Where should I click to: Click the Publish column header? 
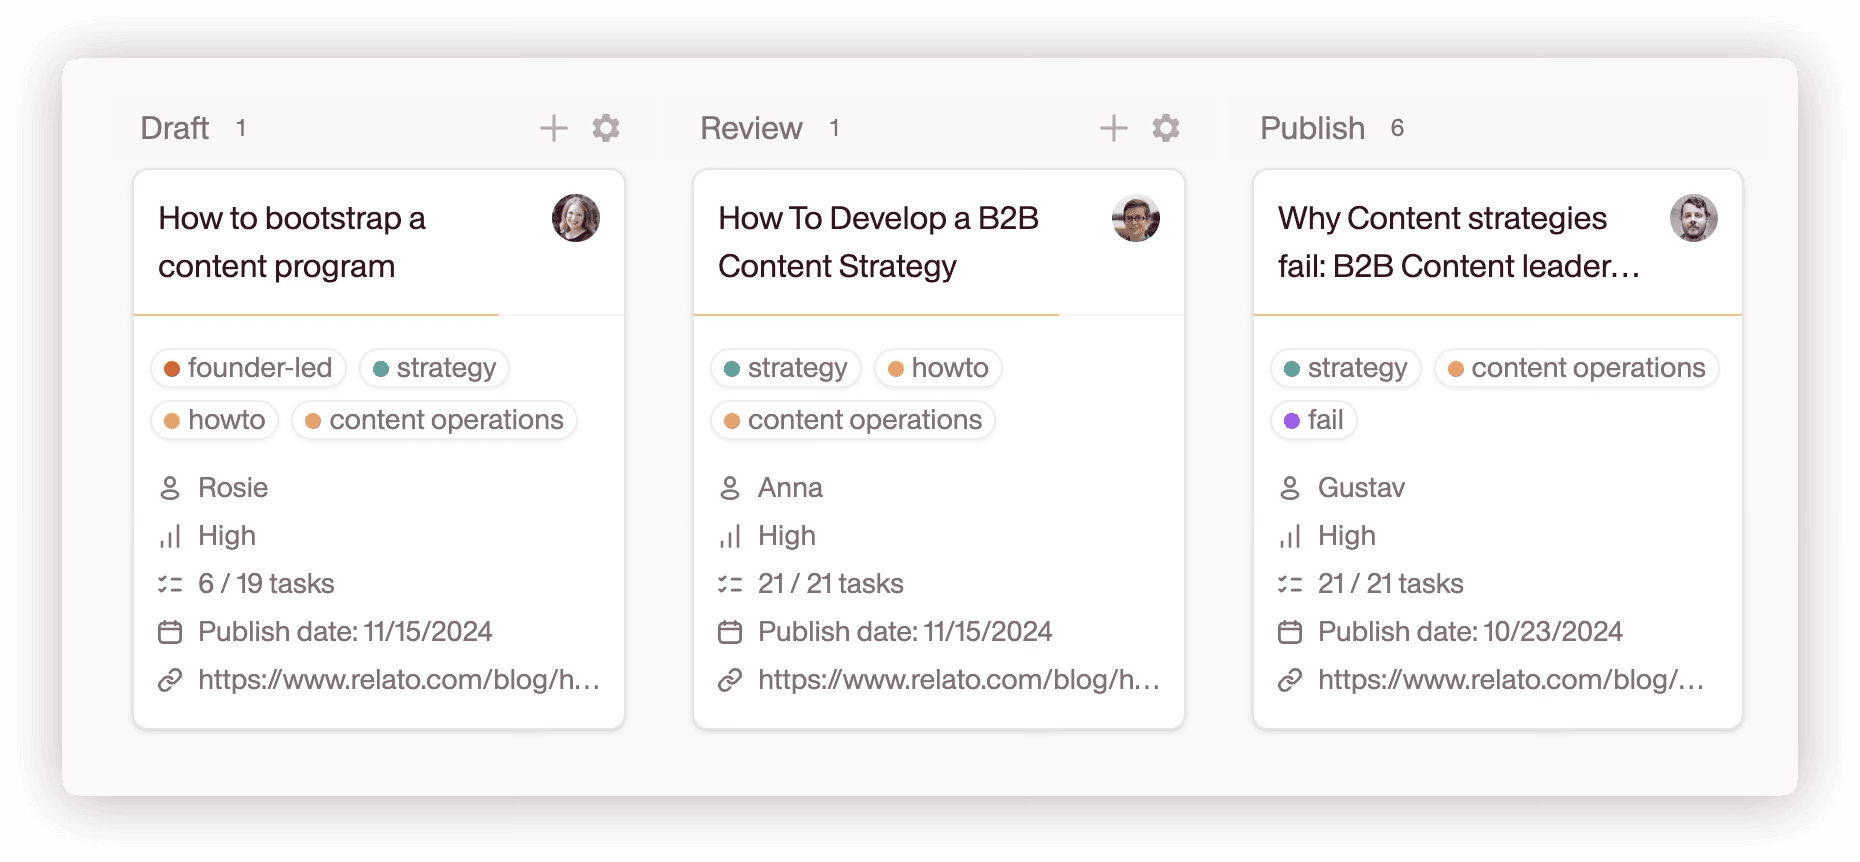(x=1312, y=128)
